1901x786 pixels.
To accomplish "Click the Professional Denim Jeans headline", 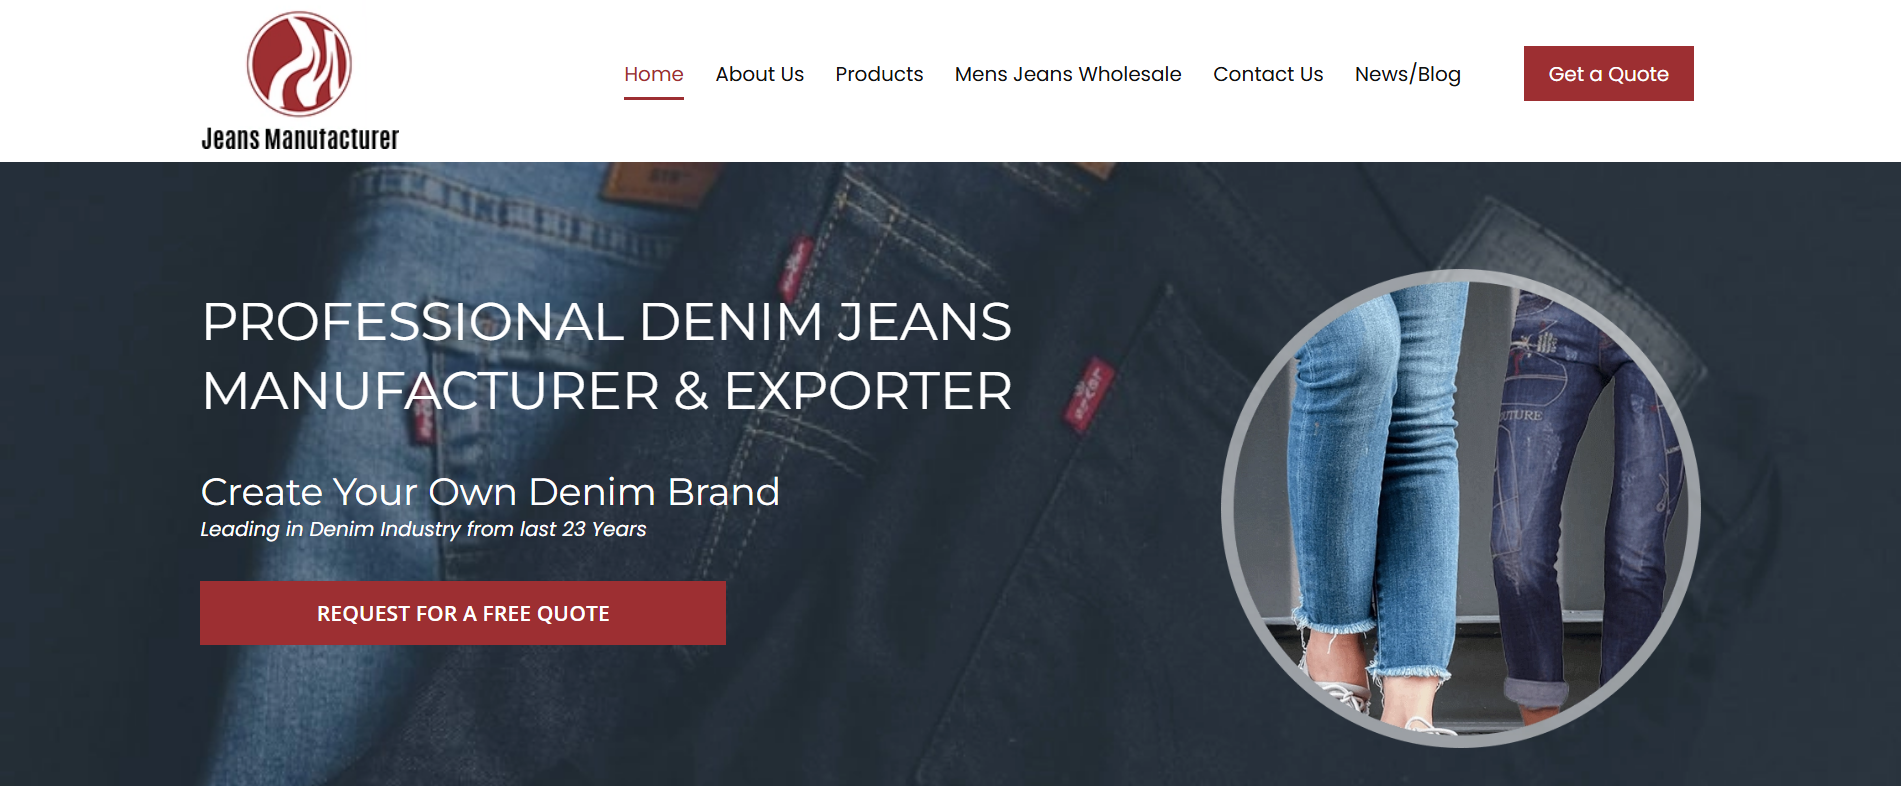I will [x=607, y=322].
